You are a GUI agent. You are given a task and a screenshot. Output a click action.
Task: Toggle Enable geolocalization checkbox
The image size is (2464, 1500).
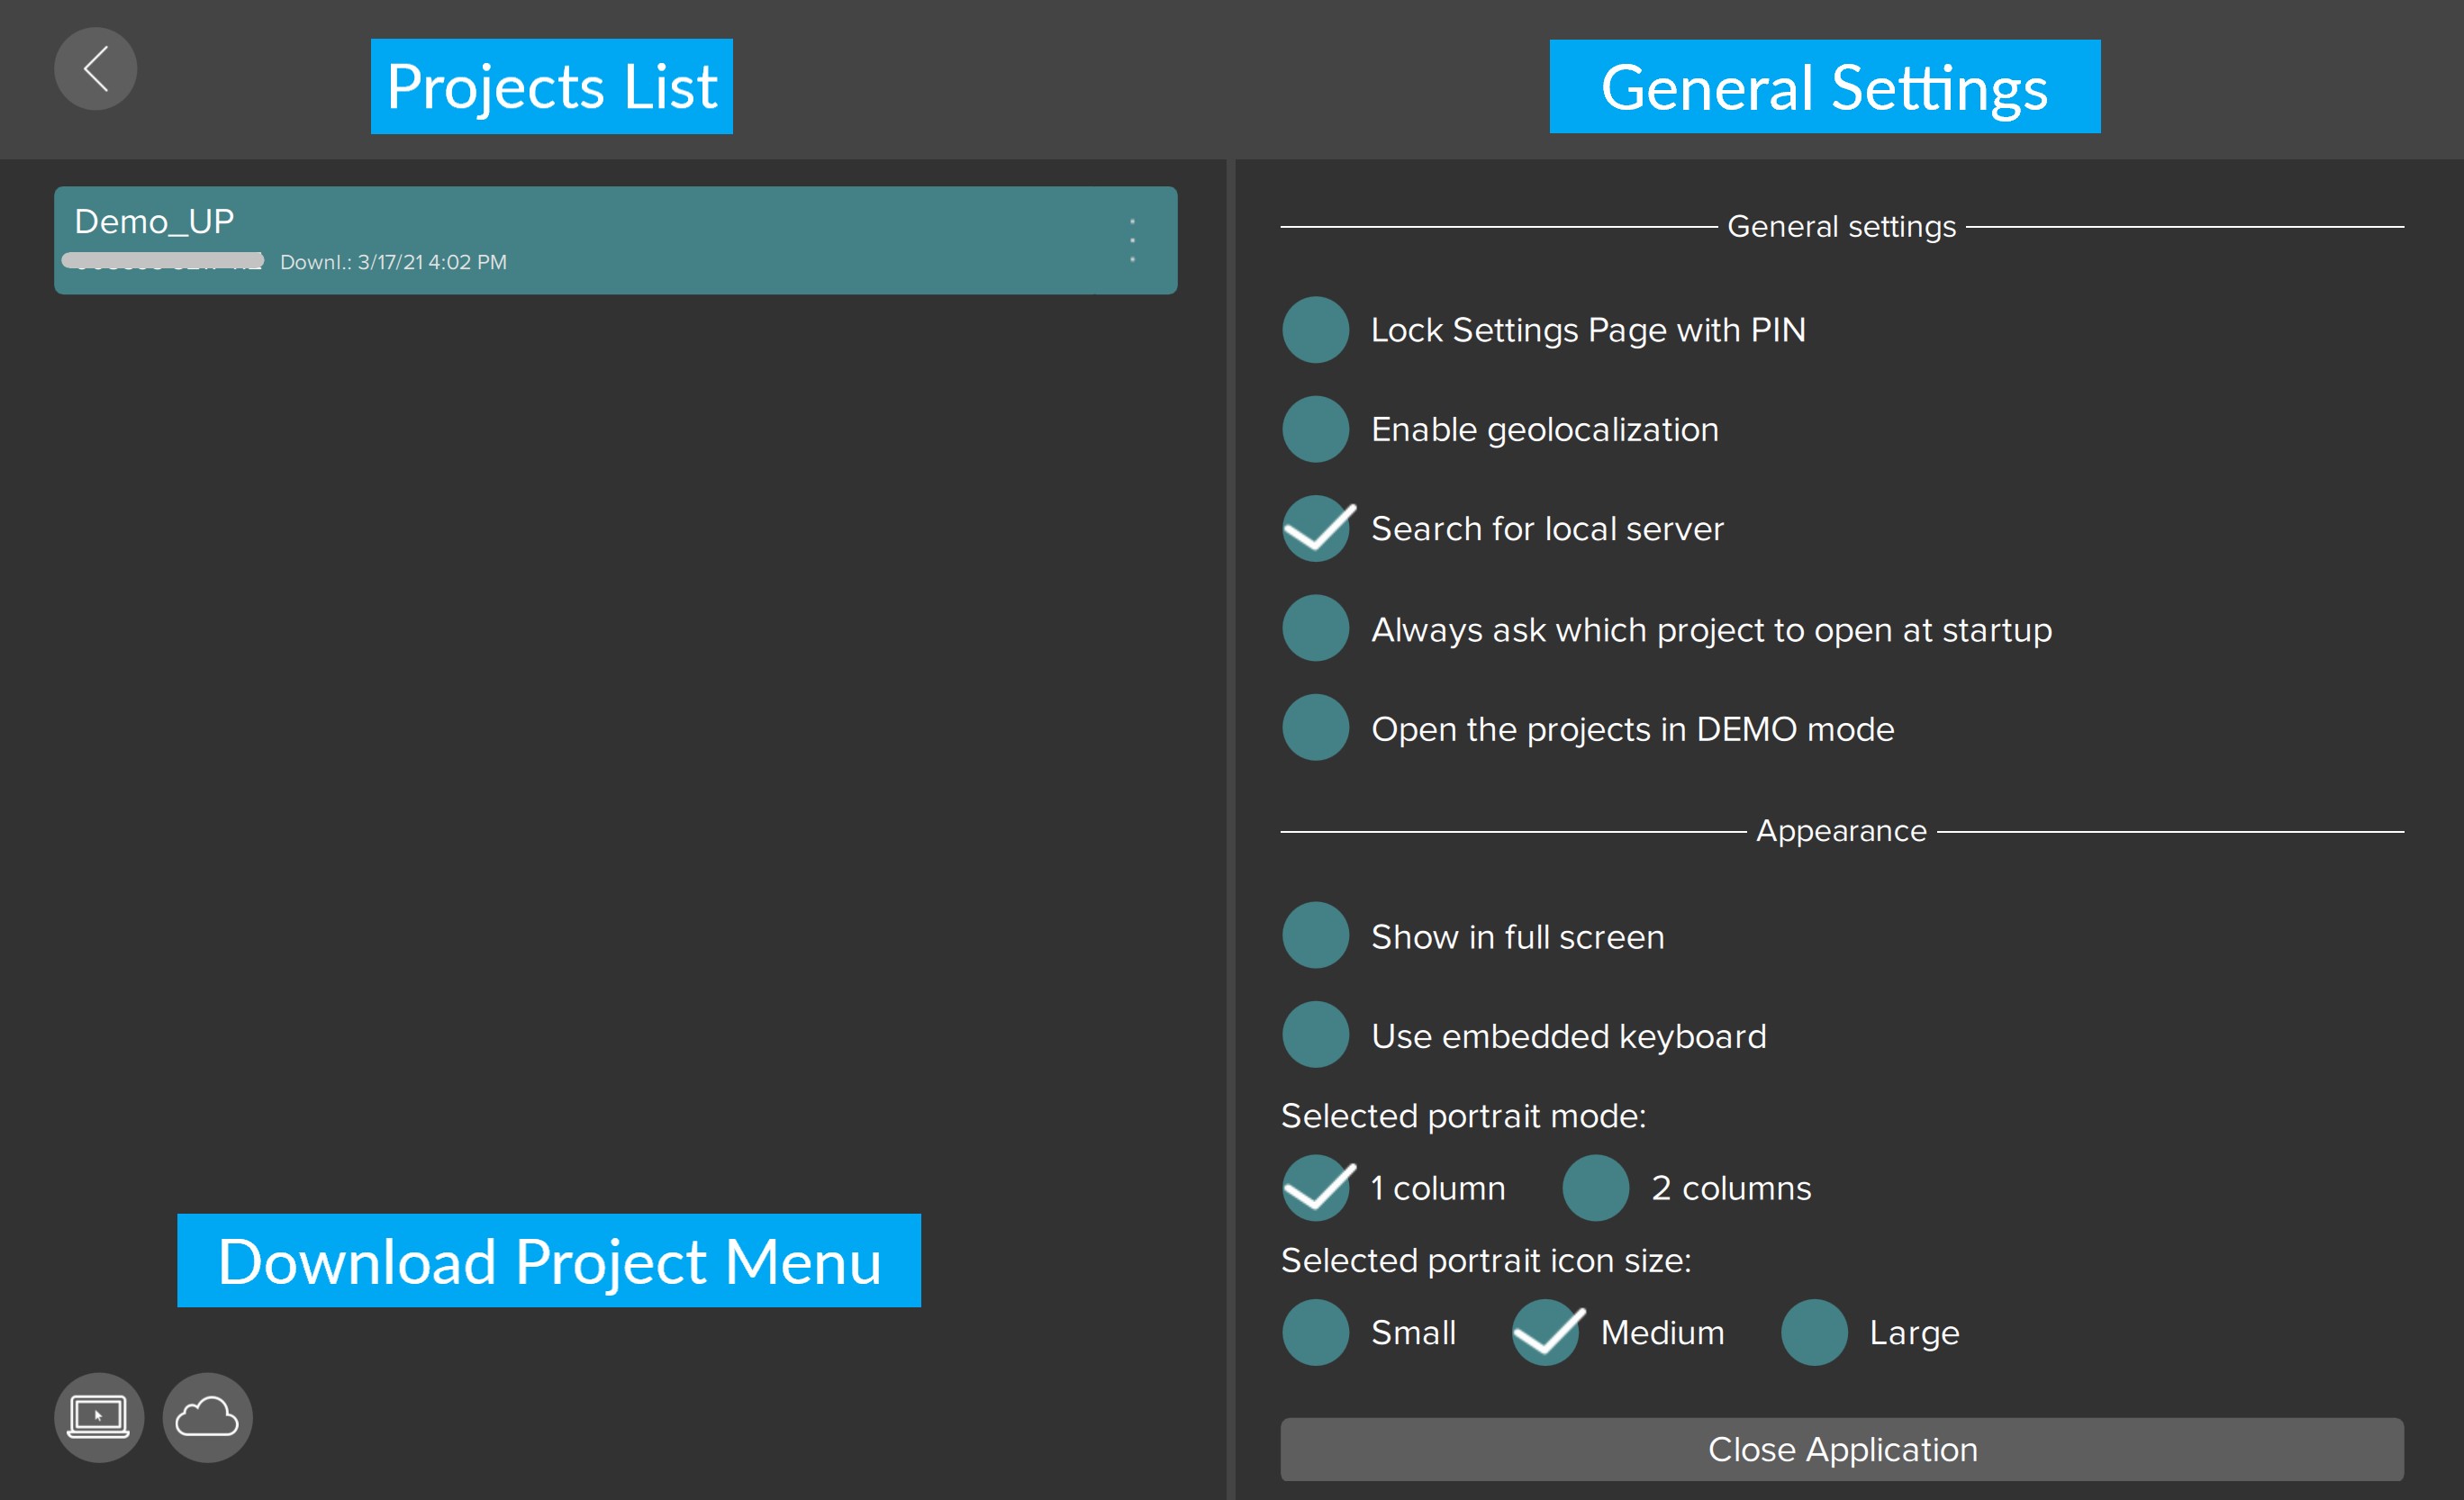click(x=1315, y=429)
